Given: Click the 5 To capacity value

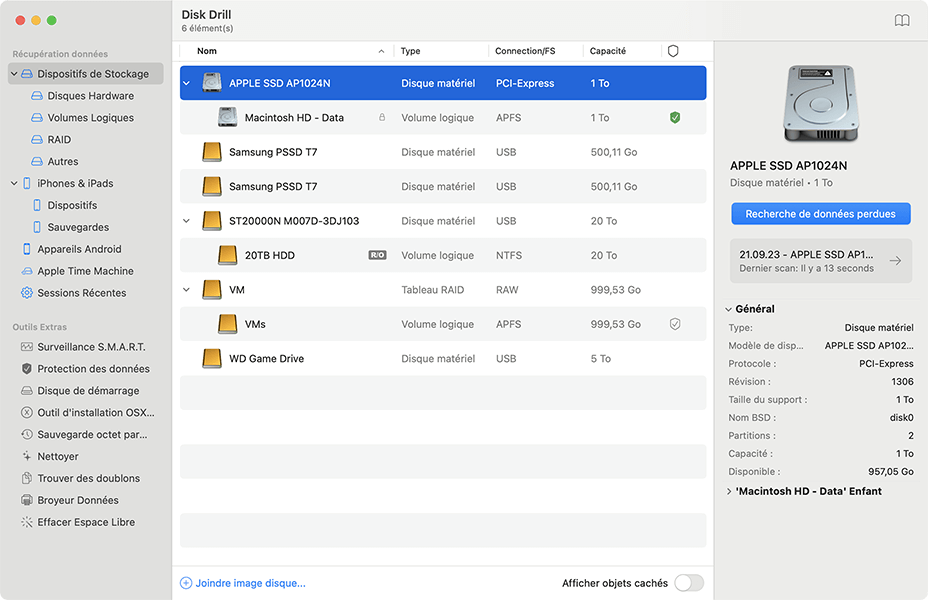Looking at the screenshot, I should click(601, 359).
